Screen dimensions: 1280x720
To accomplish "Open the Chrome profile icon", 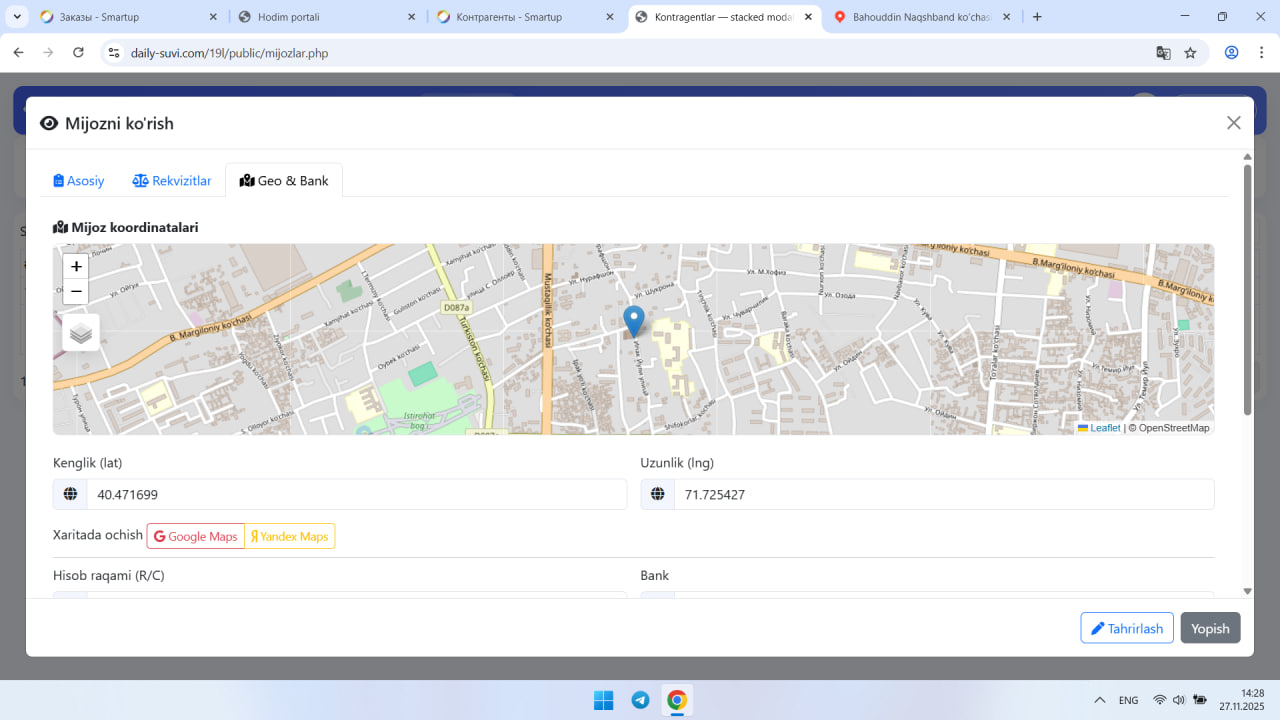I will click(x=1232, y=53).
